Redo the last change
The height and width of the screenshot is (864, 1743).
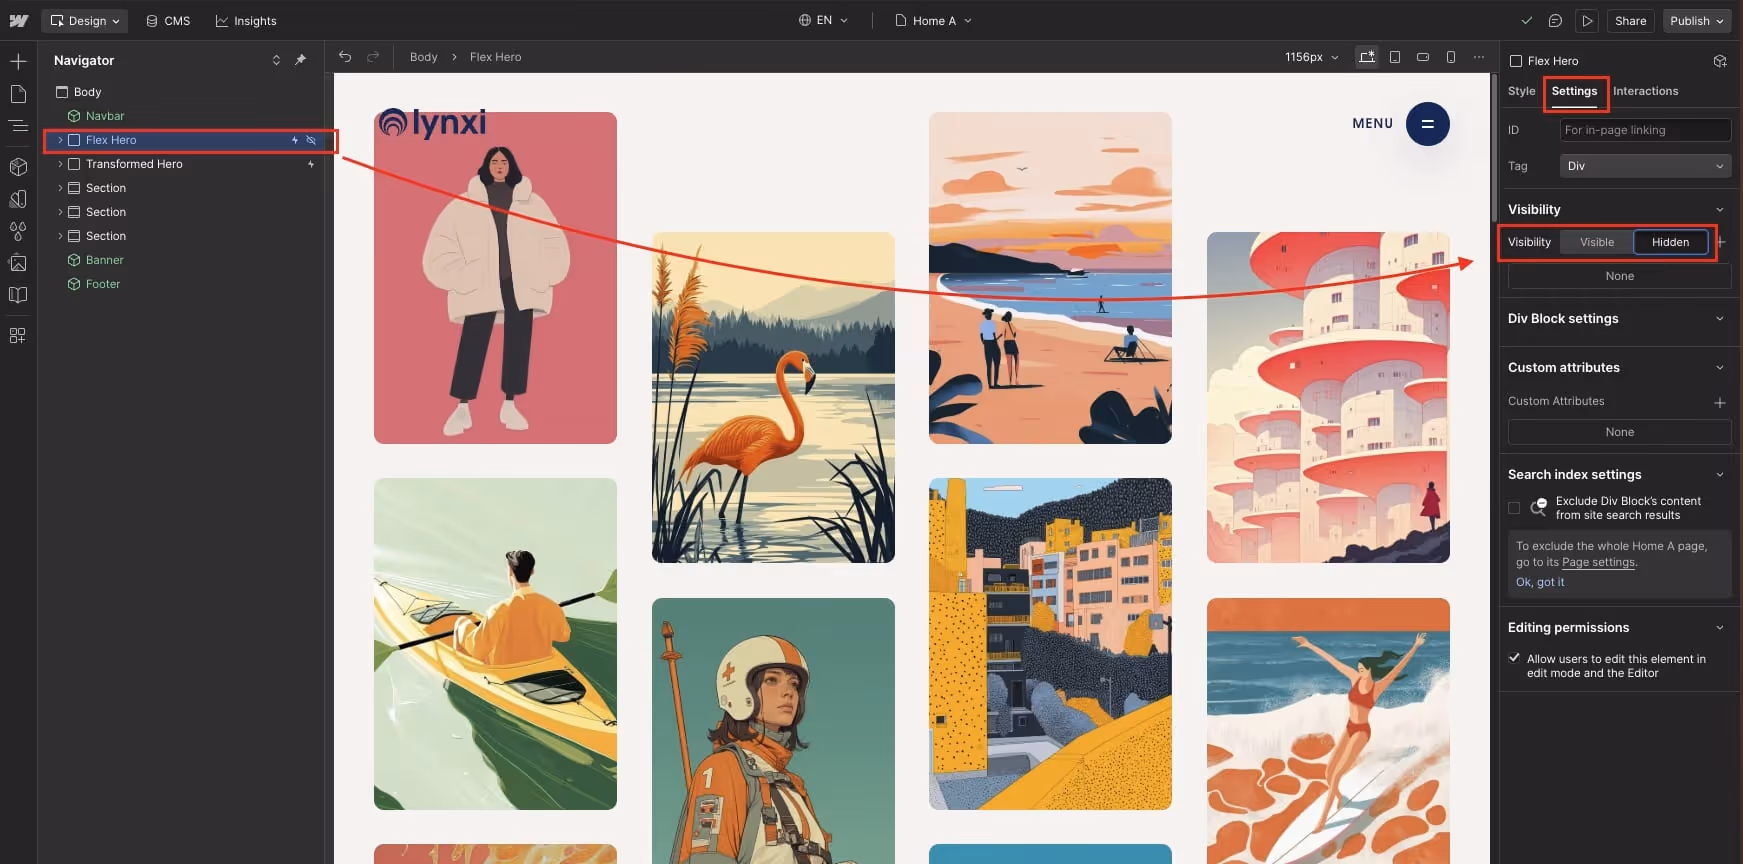pyautogui.click(x=373, y=57)
